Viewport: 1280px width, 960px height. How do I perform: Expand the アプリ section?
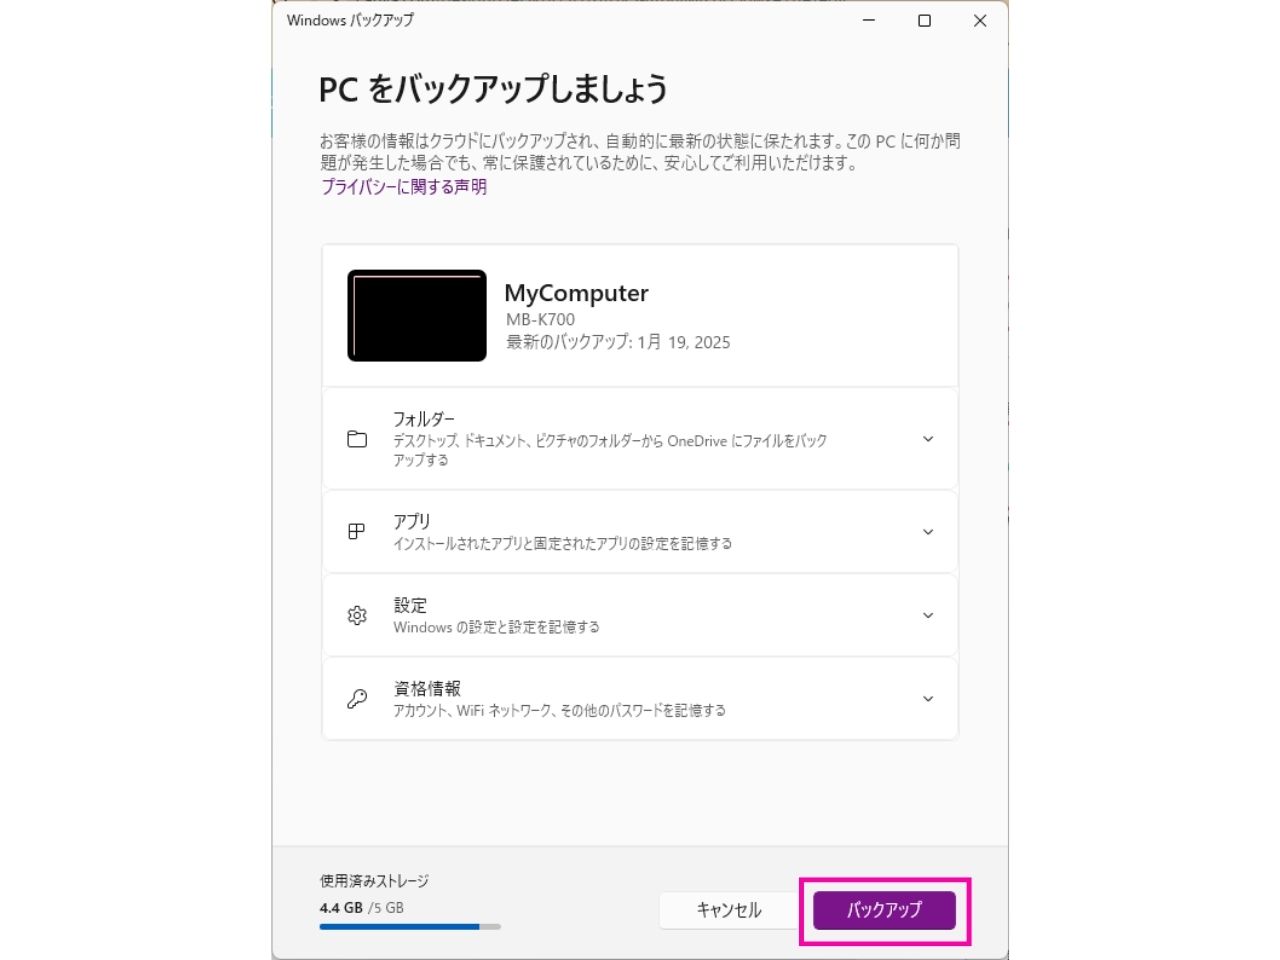[928, 531]
